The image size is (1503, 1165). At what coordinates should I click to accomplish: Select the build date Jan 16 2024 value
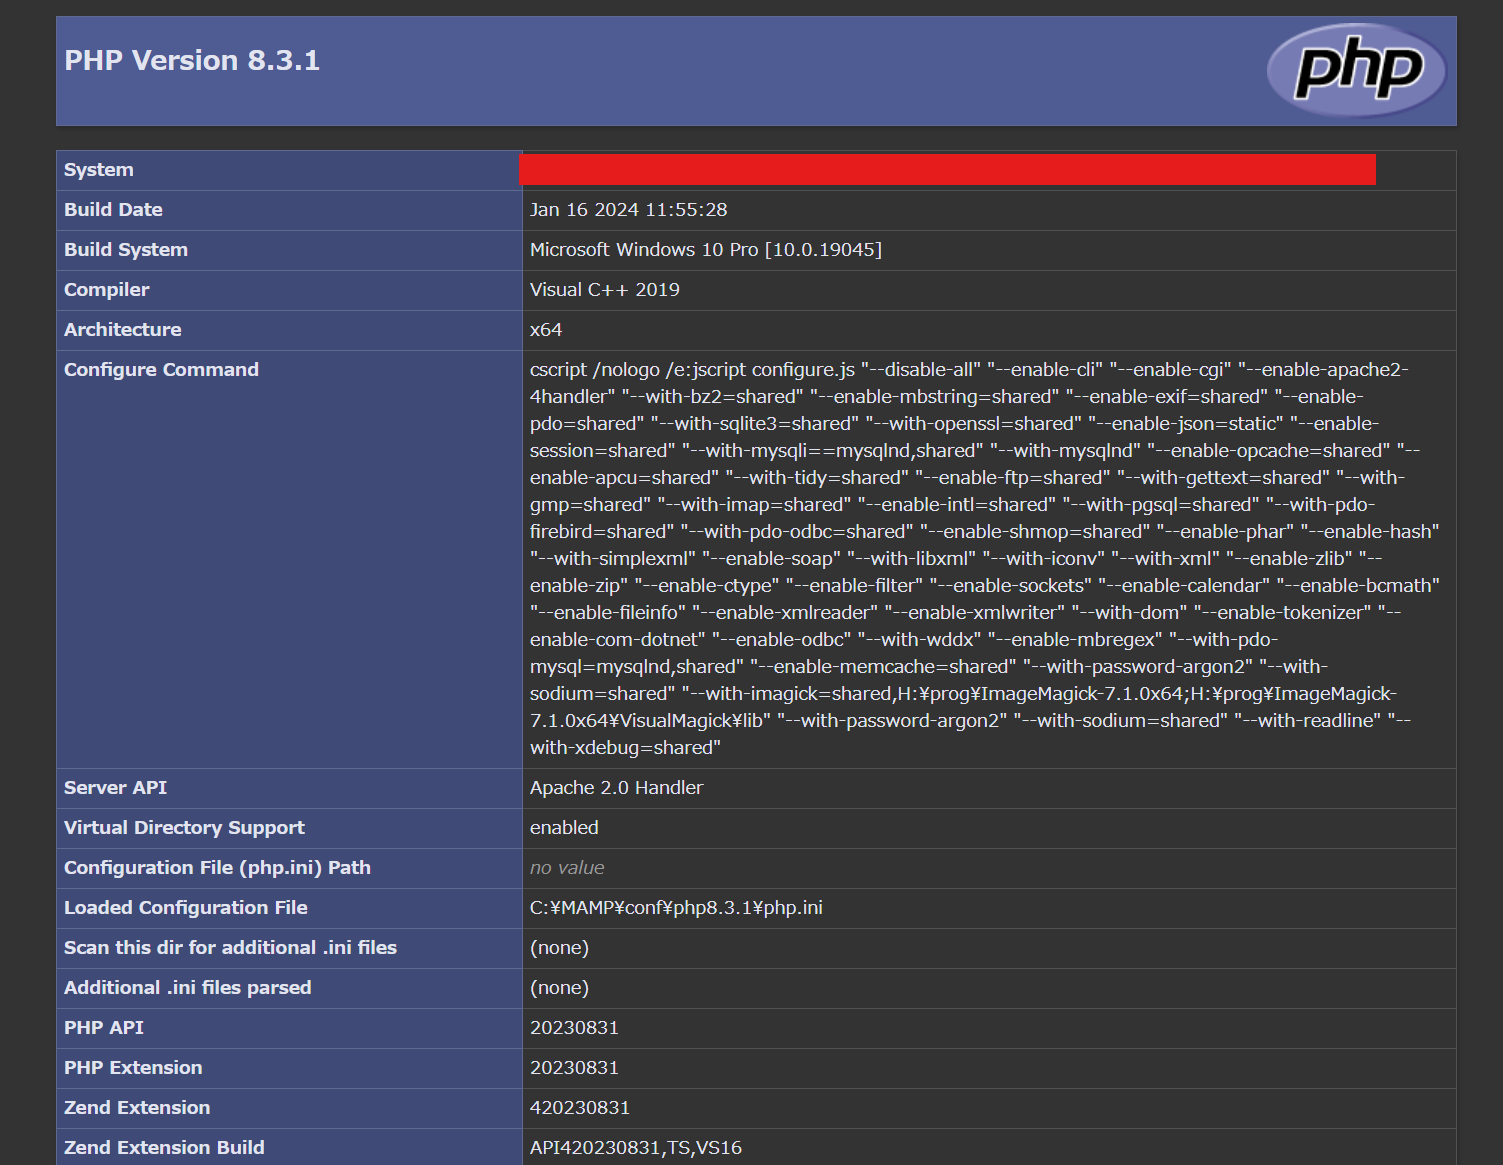(628, 209)
